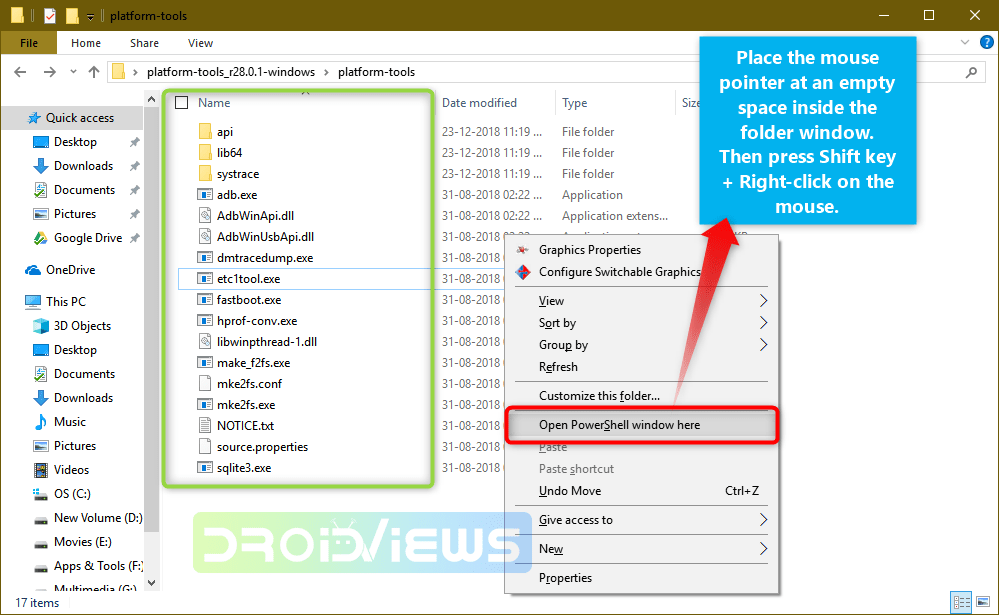Click the etc1tool.exe icon
This screenshot has height=615, width=999.
pyautogui.click(x=205, y=279)
